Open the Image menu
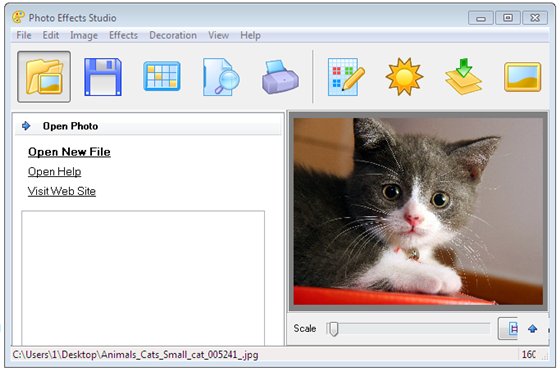Image resolution: width=560 pixels, height=371 pixels. [84, 35]
